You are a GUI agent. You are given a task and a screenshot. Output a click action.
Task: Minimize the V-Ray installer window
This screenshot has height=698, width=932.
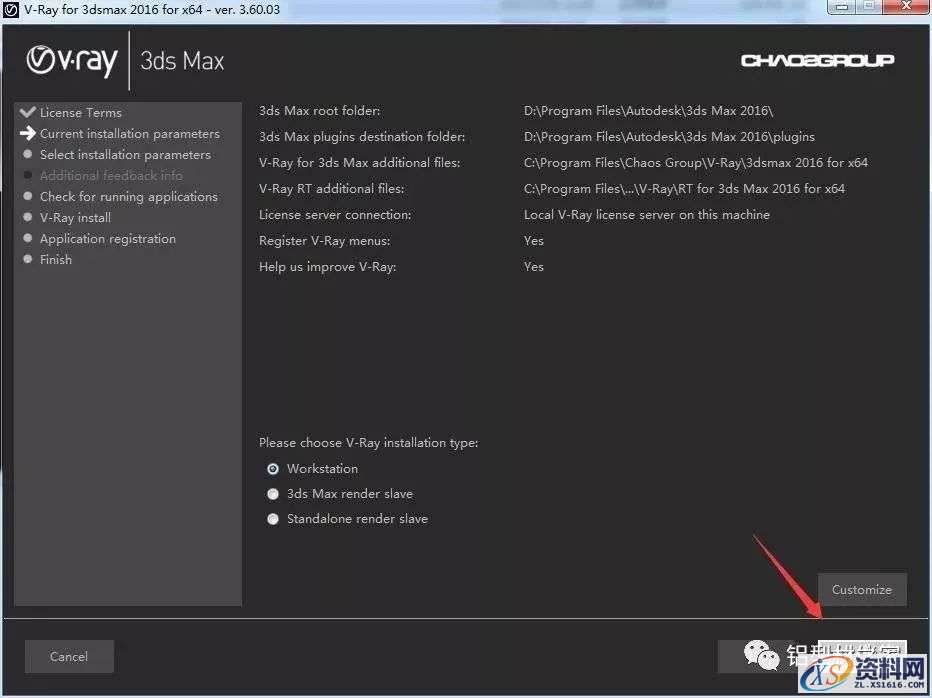[x=843, y=8]
